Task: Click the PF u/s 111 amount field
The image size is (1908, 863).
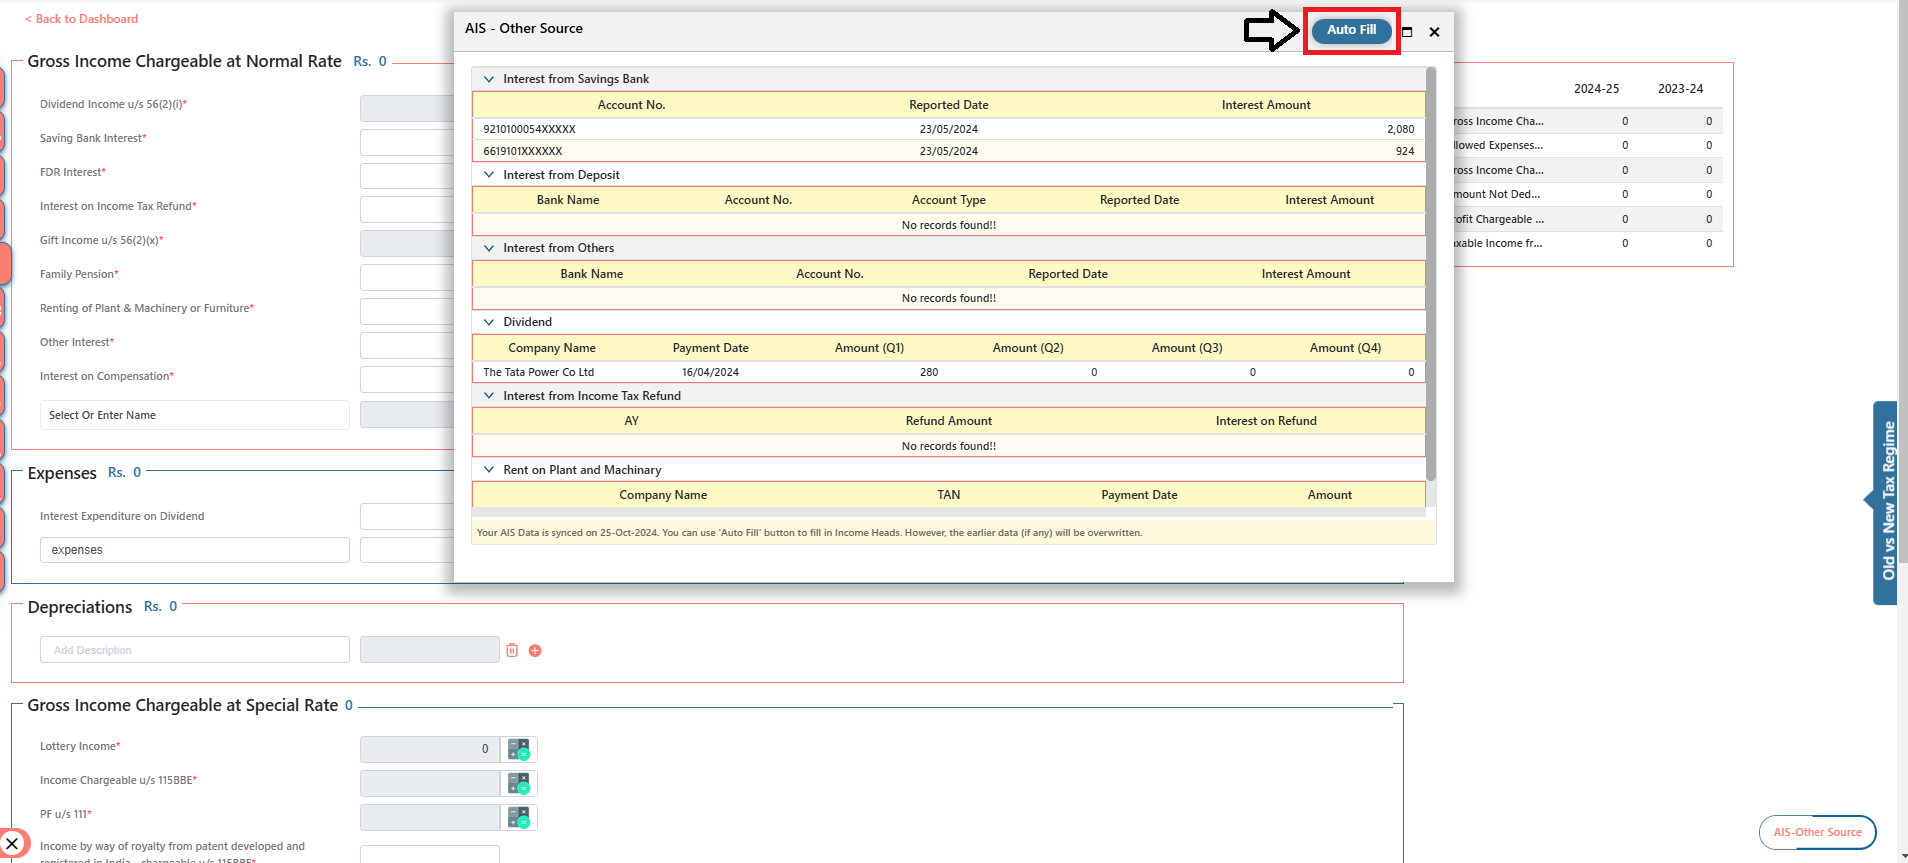Action: (x=430, y=817)
